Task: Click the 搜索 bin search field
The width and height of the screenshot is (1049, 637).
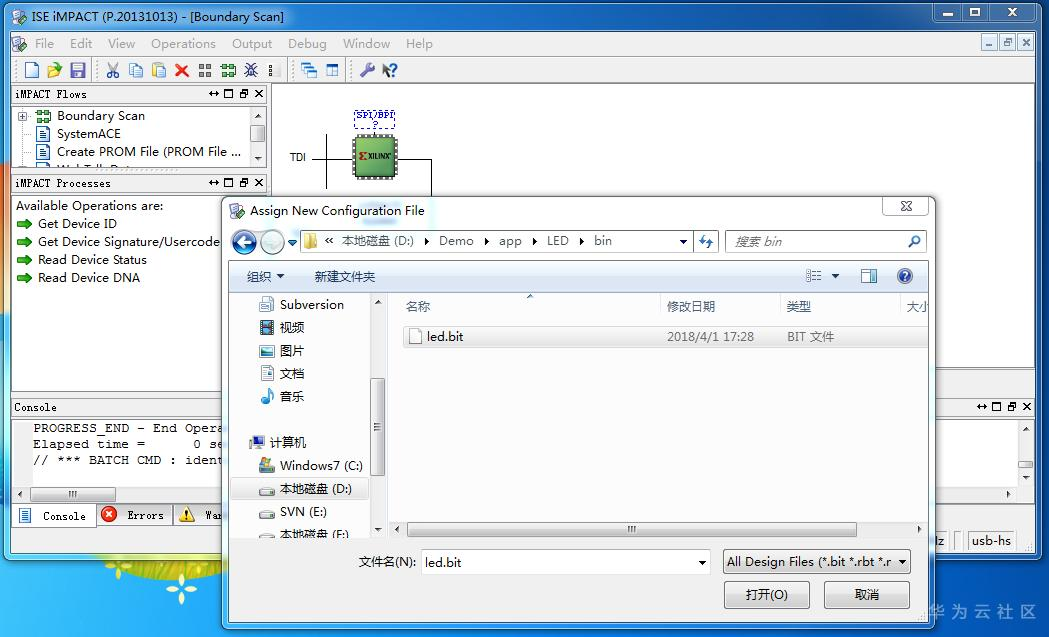Action: (x=818, y=242)
